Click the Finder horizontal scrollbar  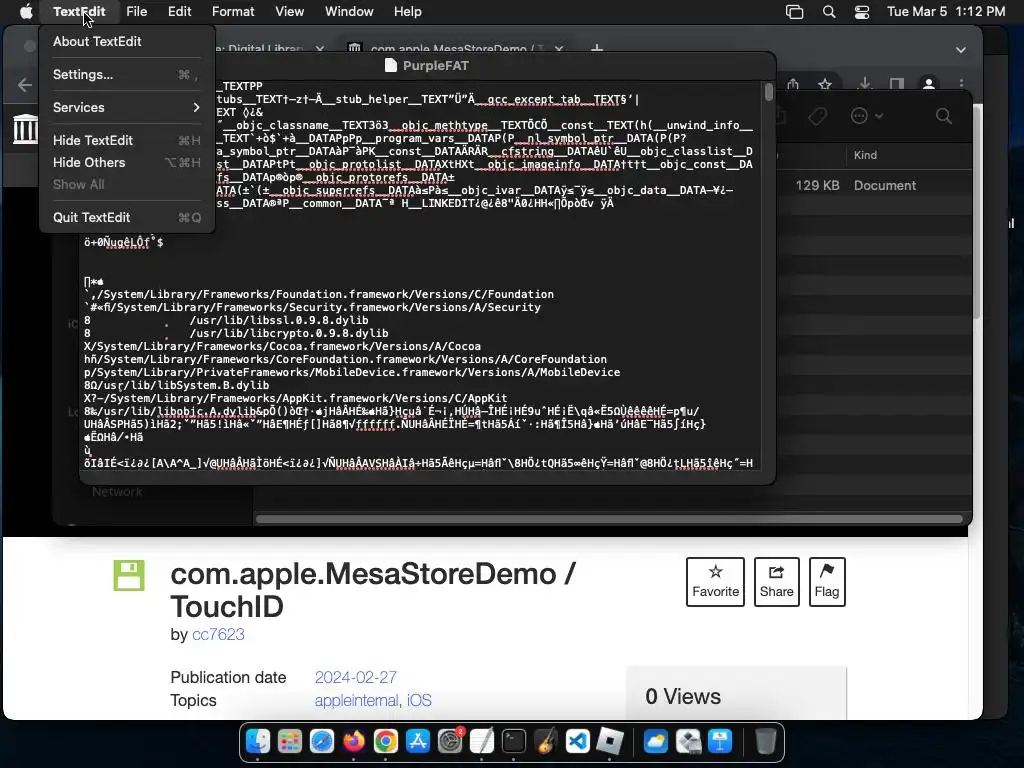609,519
